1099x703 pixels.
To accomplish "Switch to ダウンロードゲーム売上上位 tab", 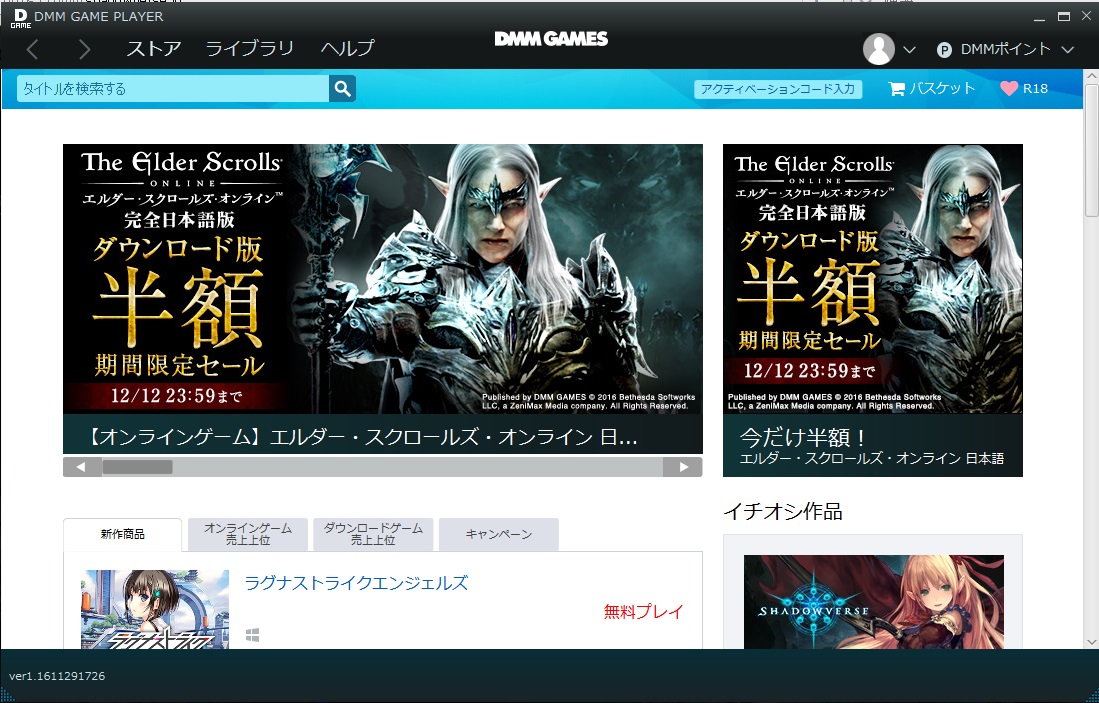I will pyautogui.click(x=373, y=534).
